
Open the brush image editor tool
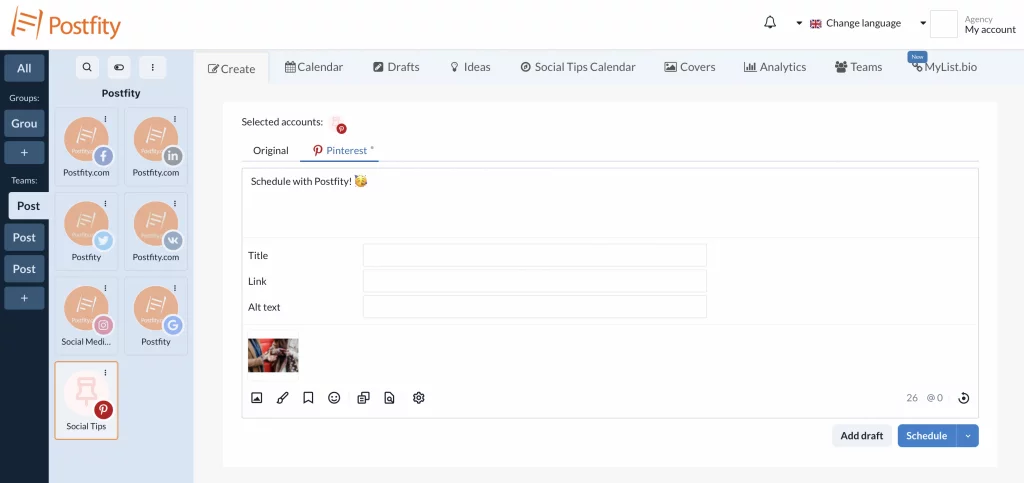click(x=282, y=397)
